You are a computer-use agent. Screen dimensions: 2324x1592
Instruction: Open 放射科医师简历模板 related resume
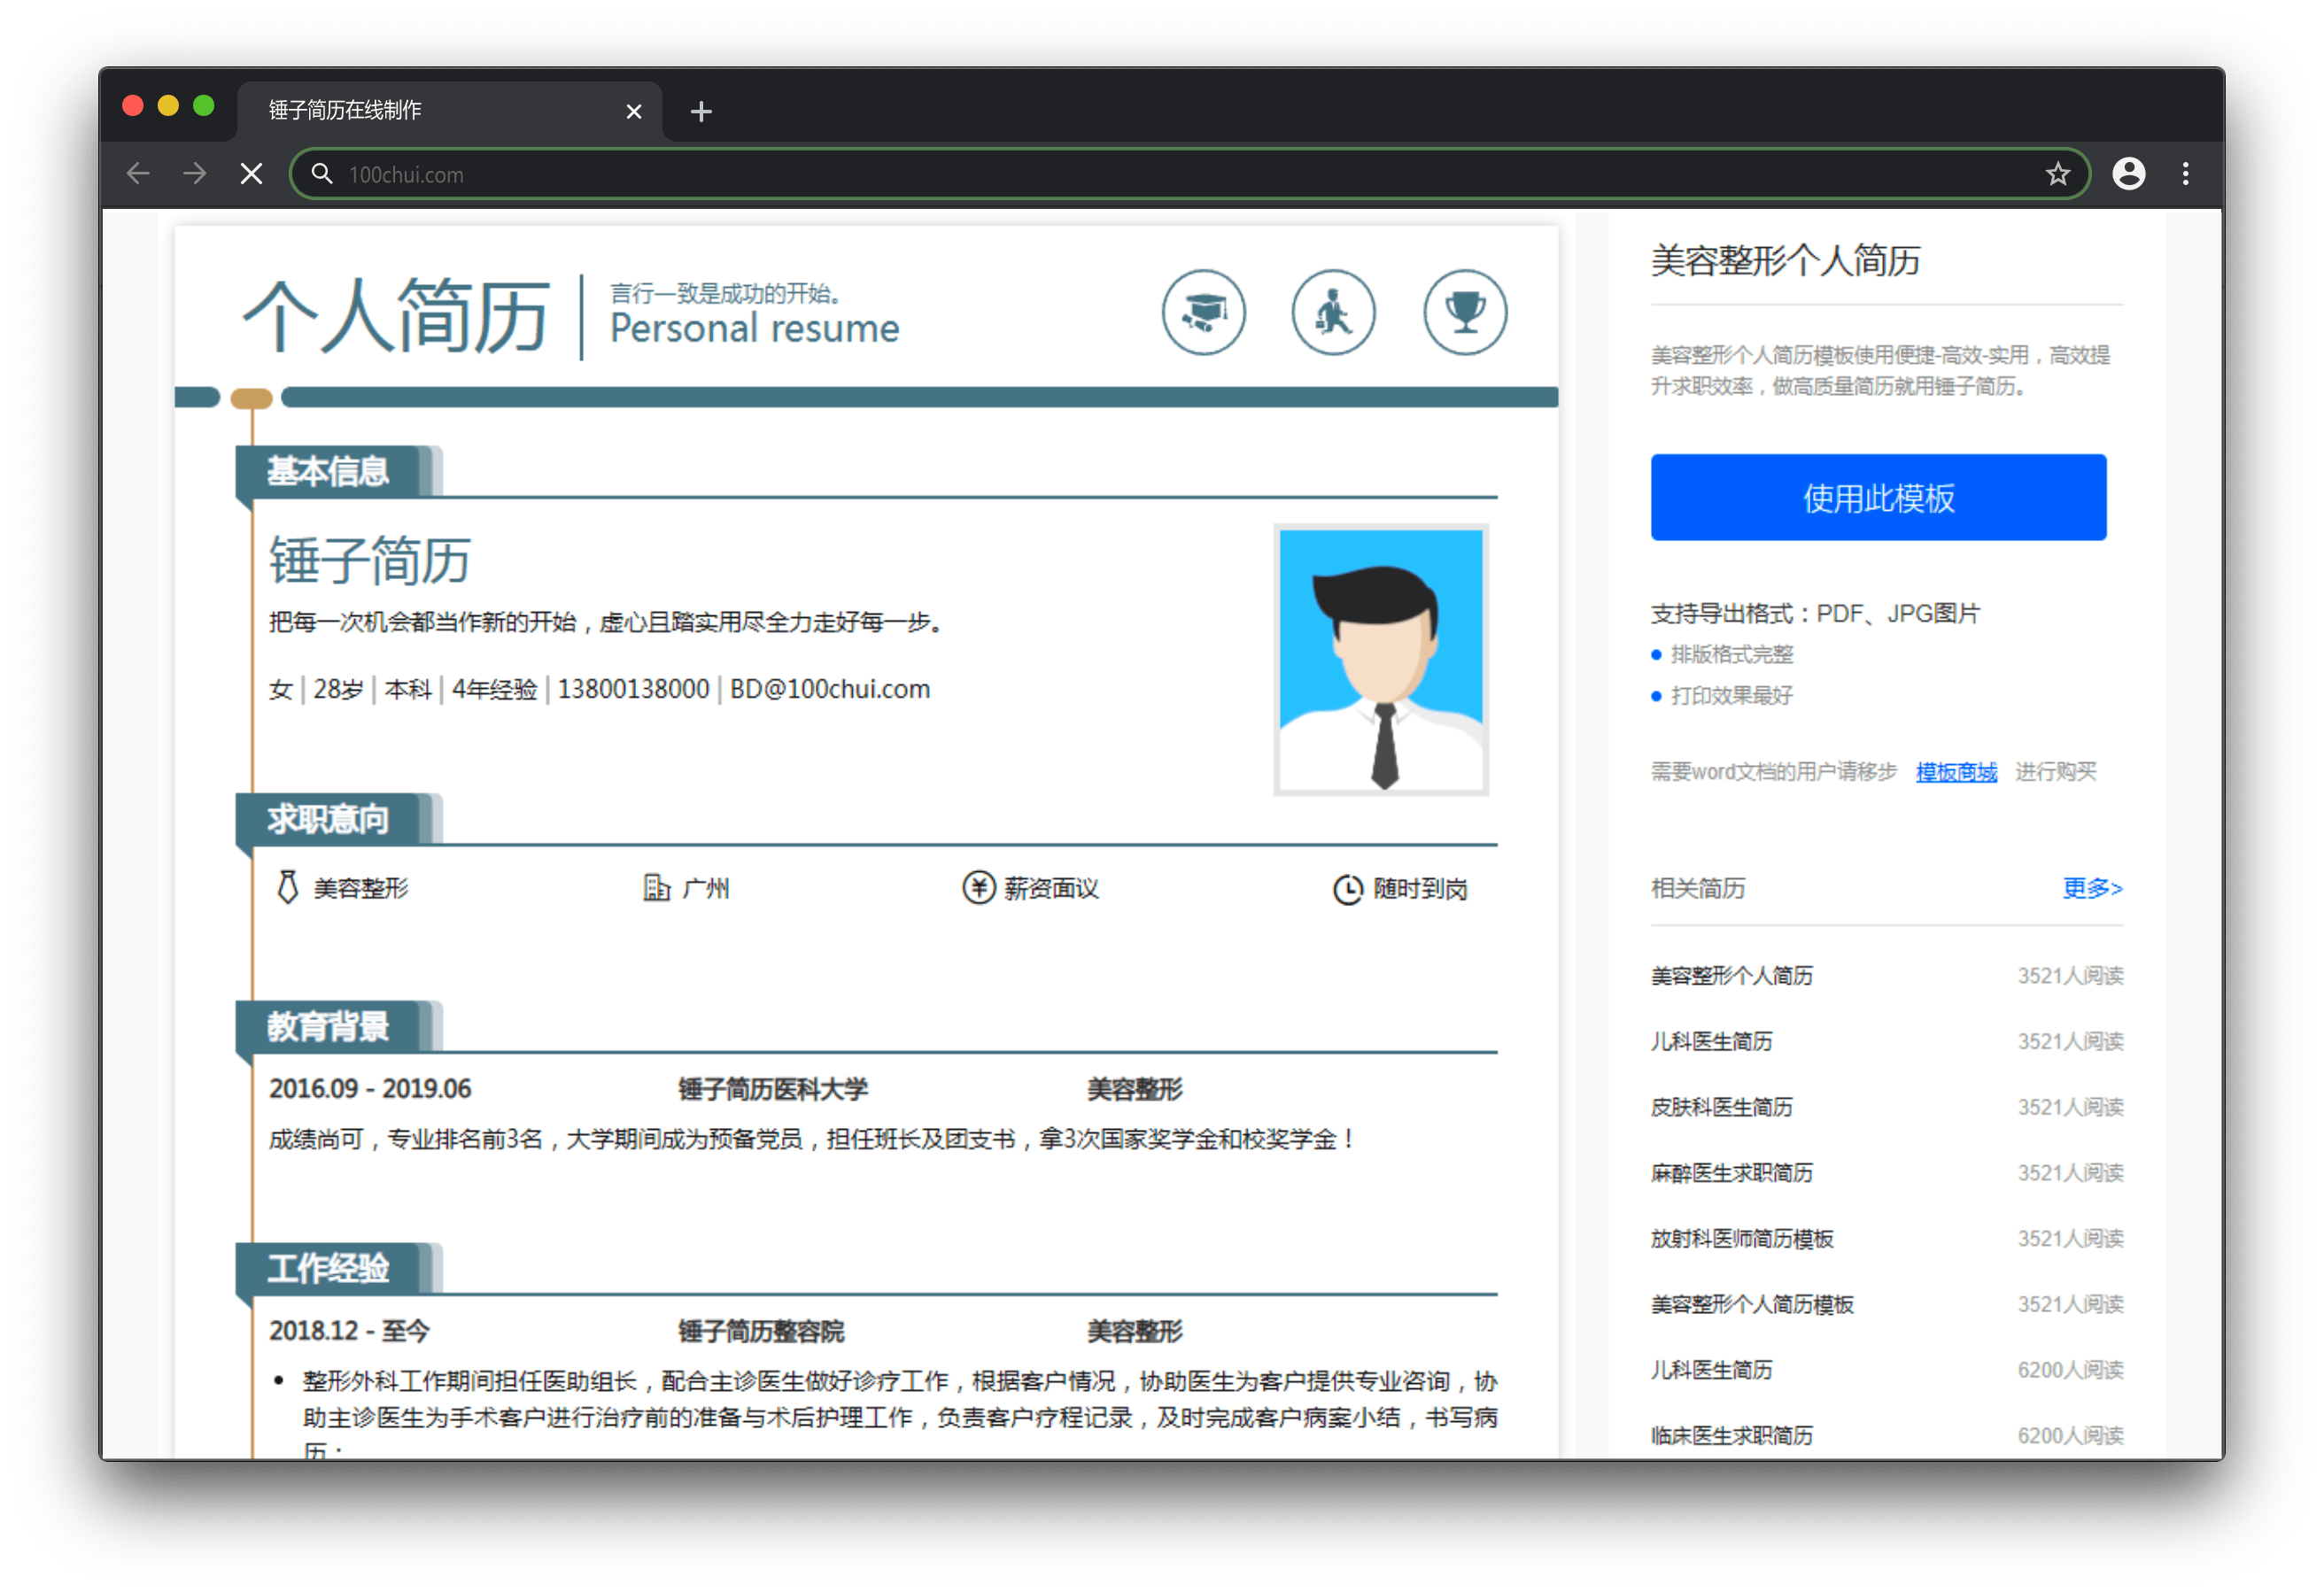pos(1741,1238)
